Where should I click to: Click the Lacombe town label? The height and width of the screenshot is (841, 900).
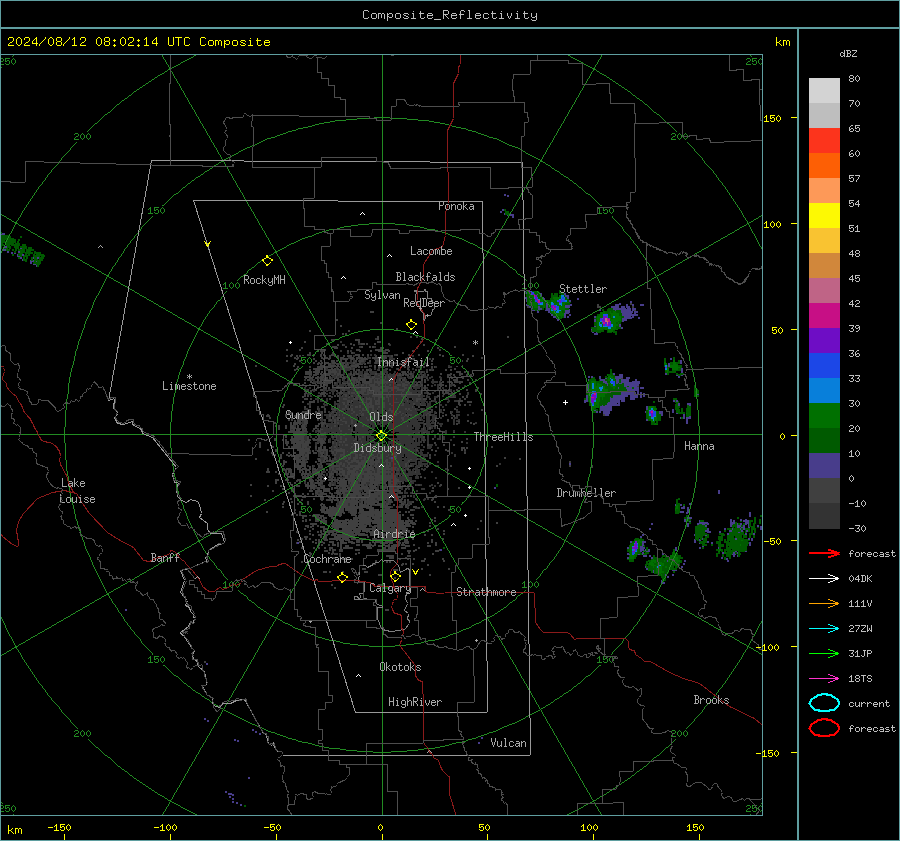click(431, 251)
